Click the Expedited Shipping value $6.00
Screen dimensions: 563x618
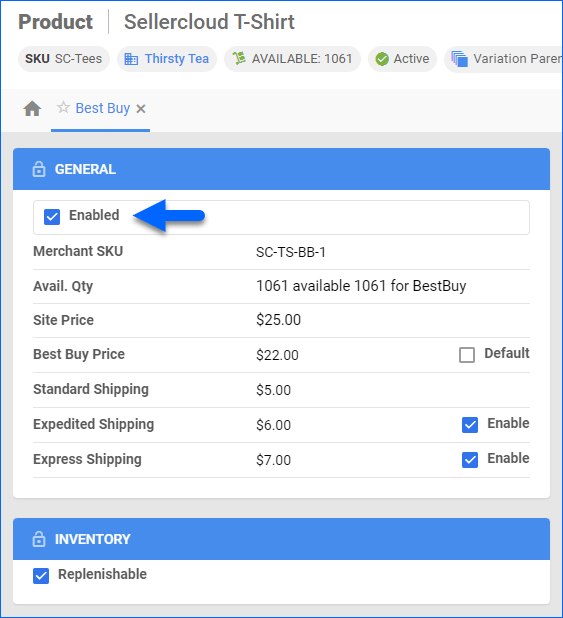[273, 425]
